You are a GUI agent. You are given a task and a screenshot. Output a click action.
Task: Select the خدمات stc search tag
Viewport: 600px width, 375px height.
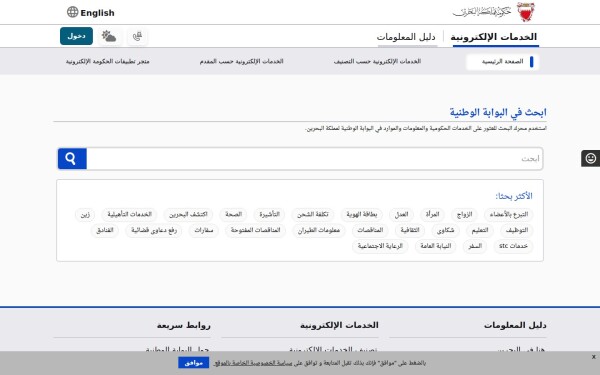[514, 246]
